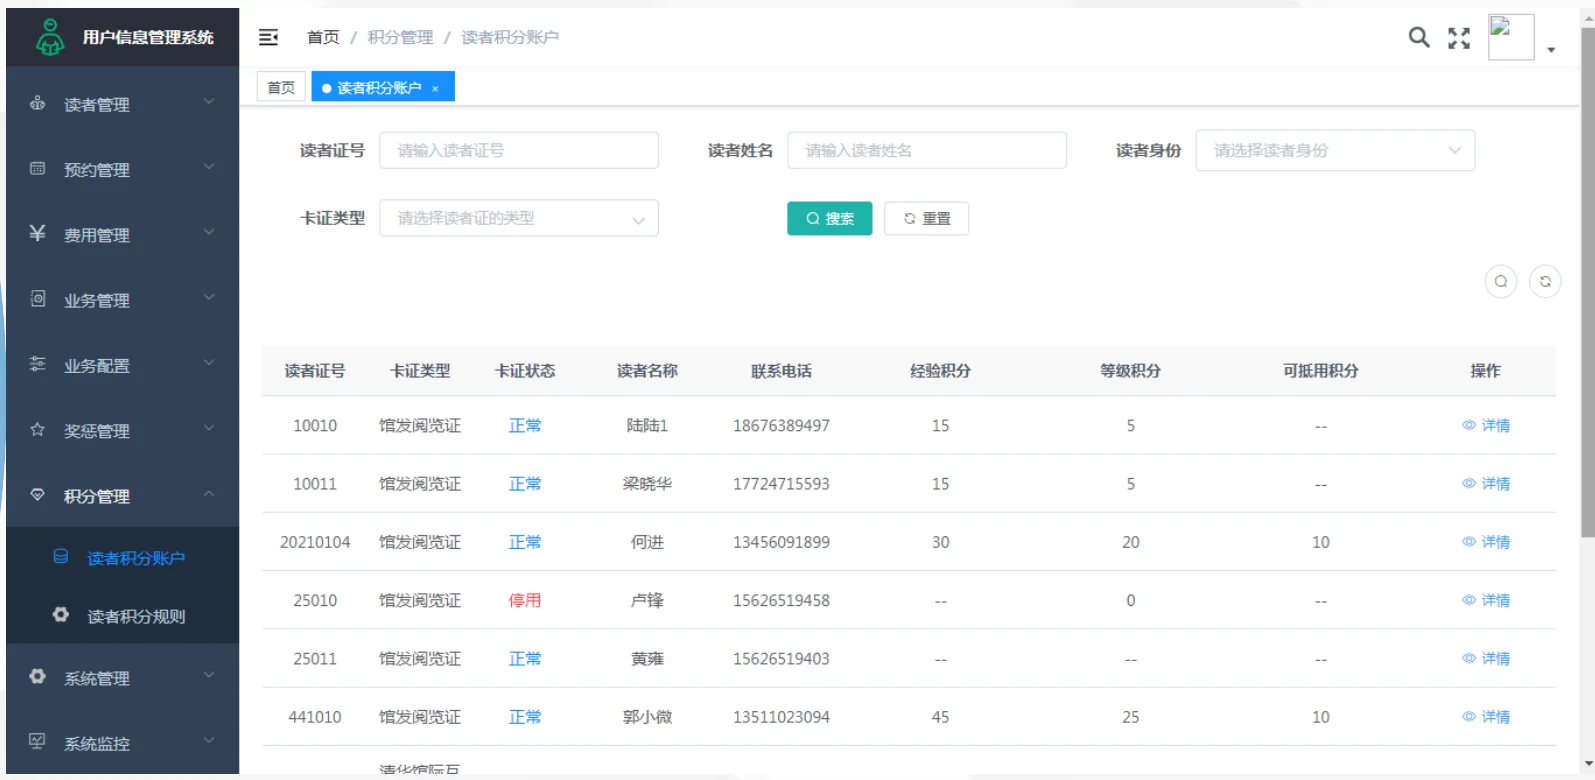Expand the 费用管理 menu chevron
This screenshot has width=1595, height=780.
pos(209,232)
